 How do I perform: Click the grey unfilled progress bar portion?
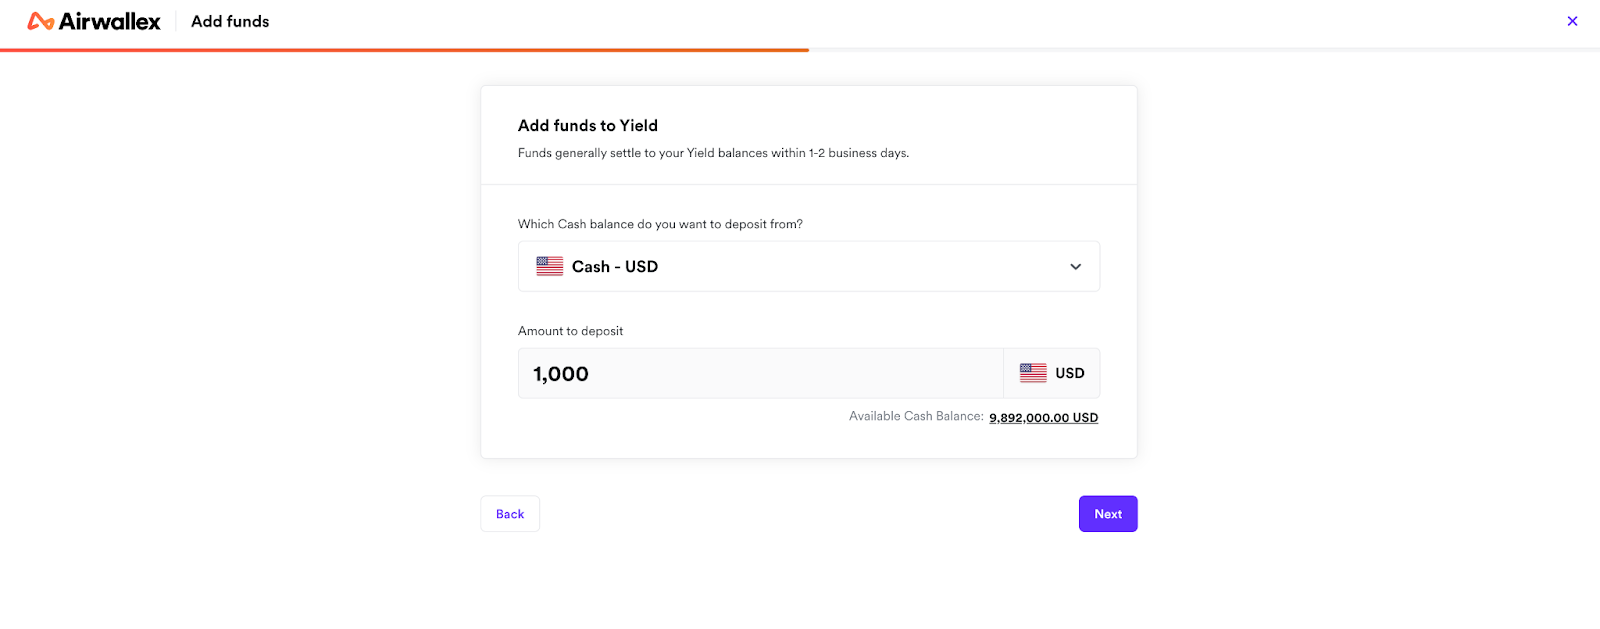click(x=1204, y=50)
